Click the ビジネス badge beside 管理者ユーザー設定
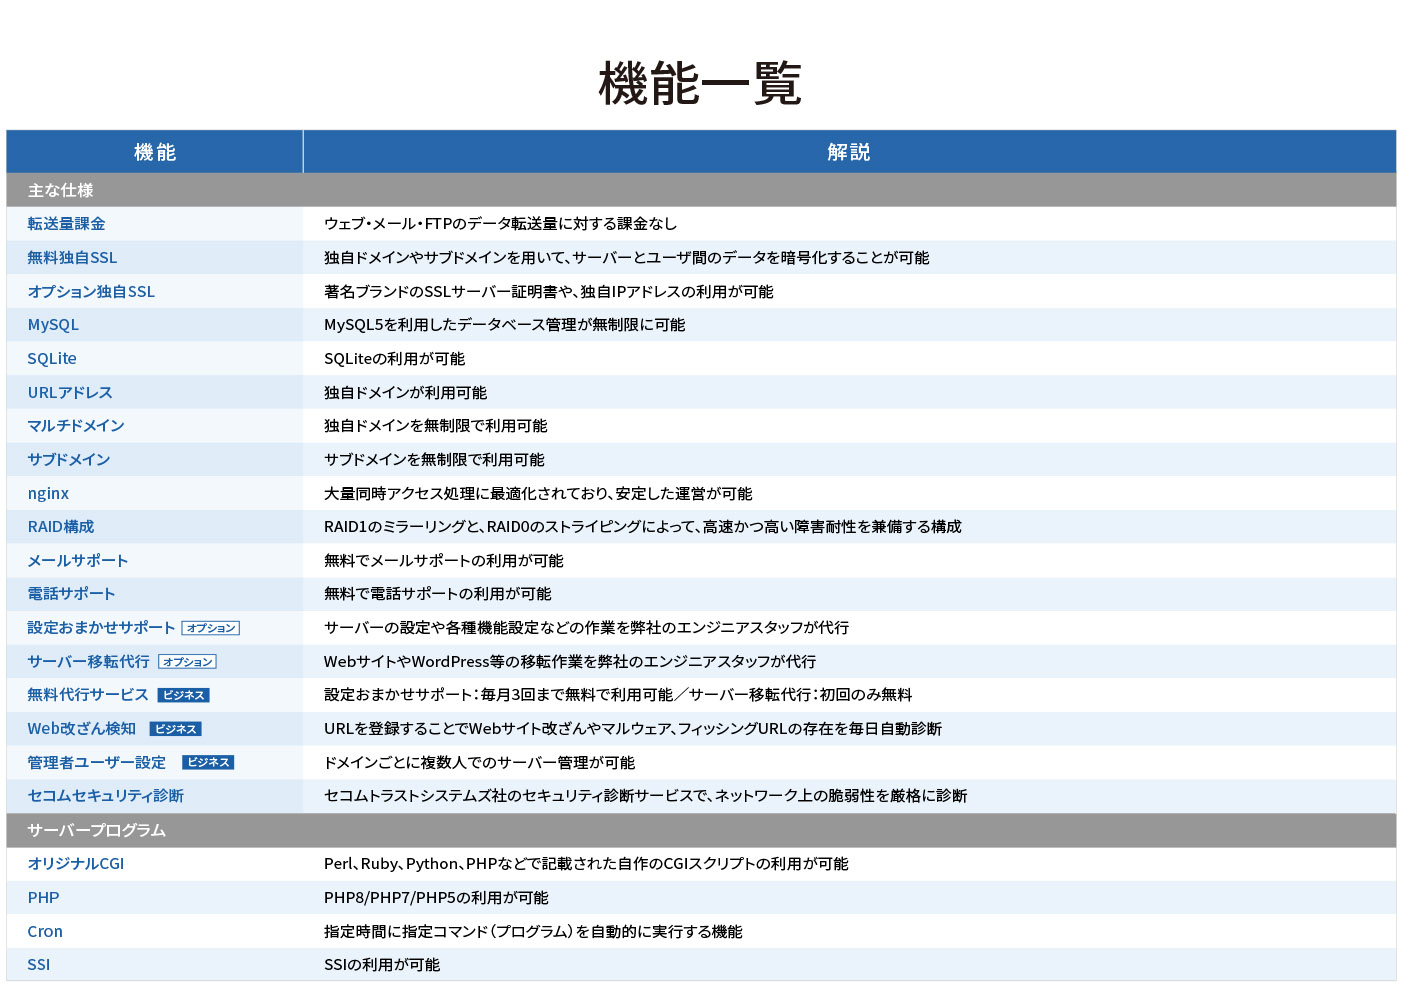 coord(208,762)
